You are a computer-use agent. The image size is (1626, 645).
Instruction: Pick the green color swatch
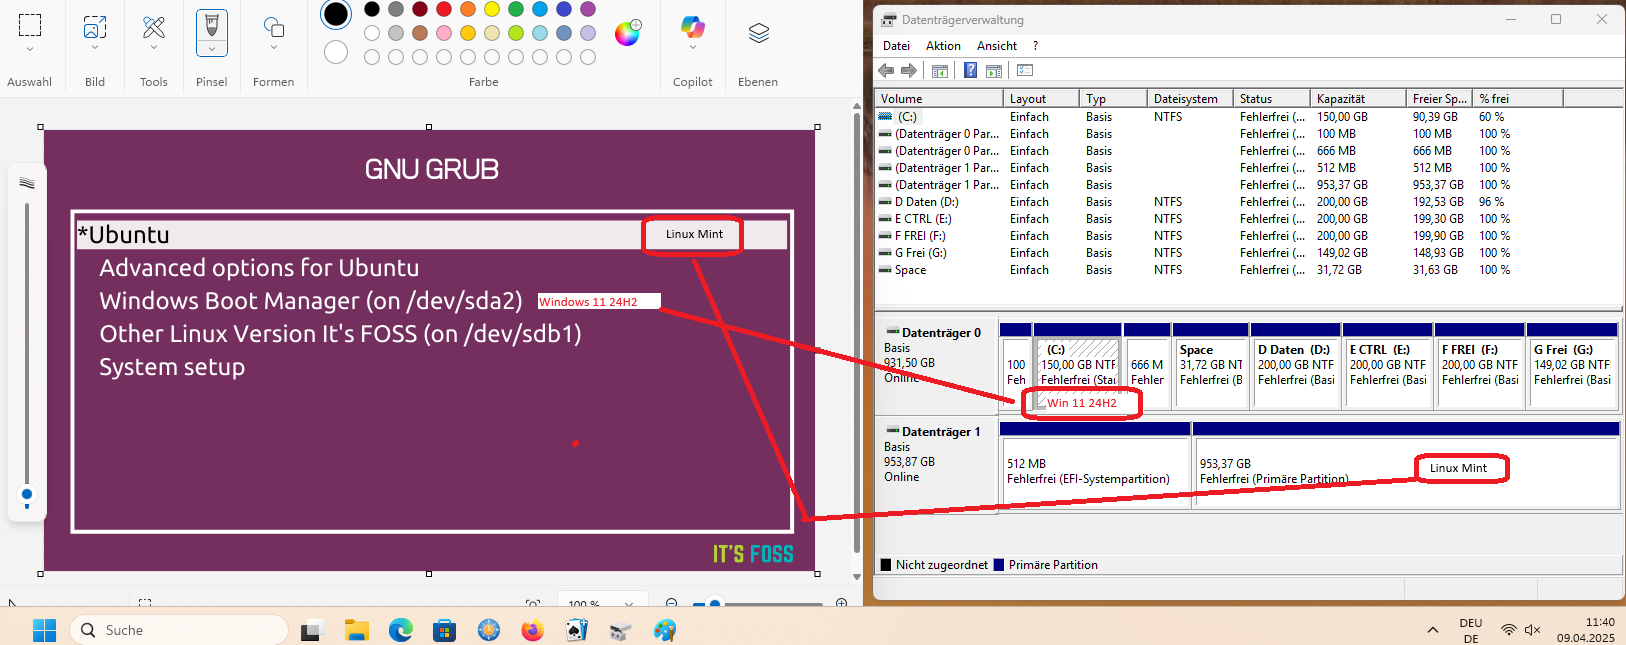(x=516, y=9)
